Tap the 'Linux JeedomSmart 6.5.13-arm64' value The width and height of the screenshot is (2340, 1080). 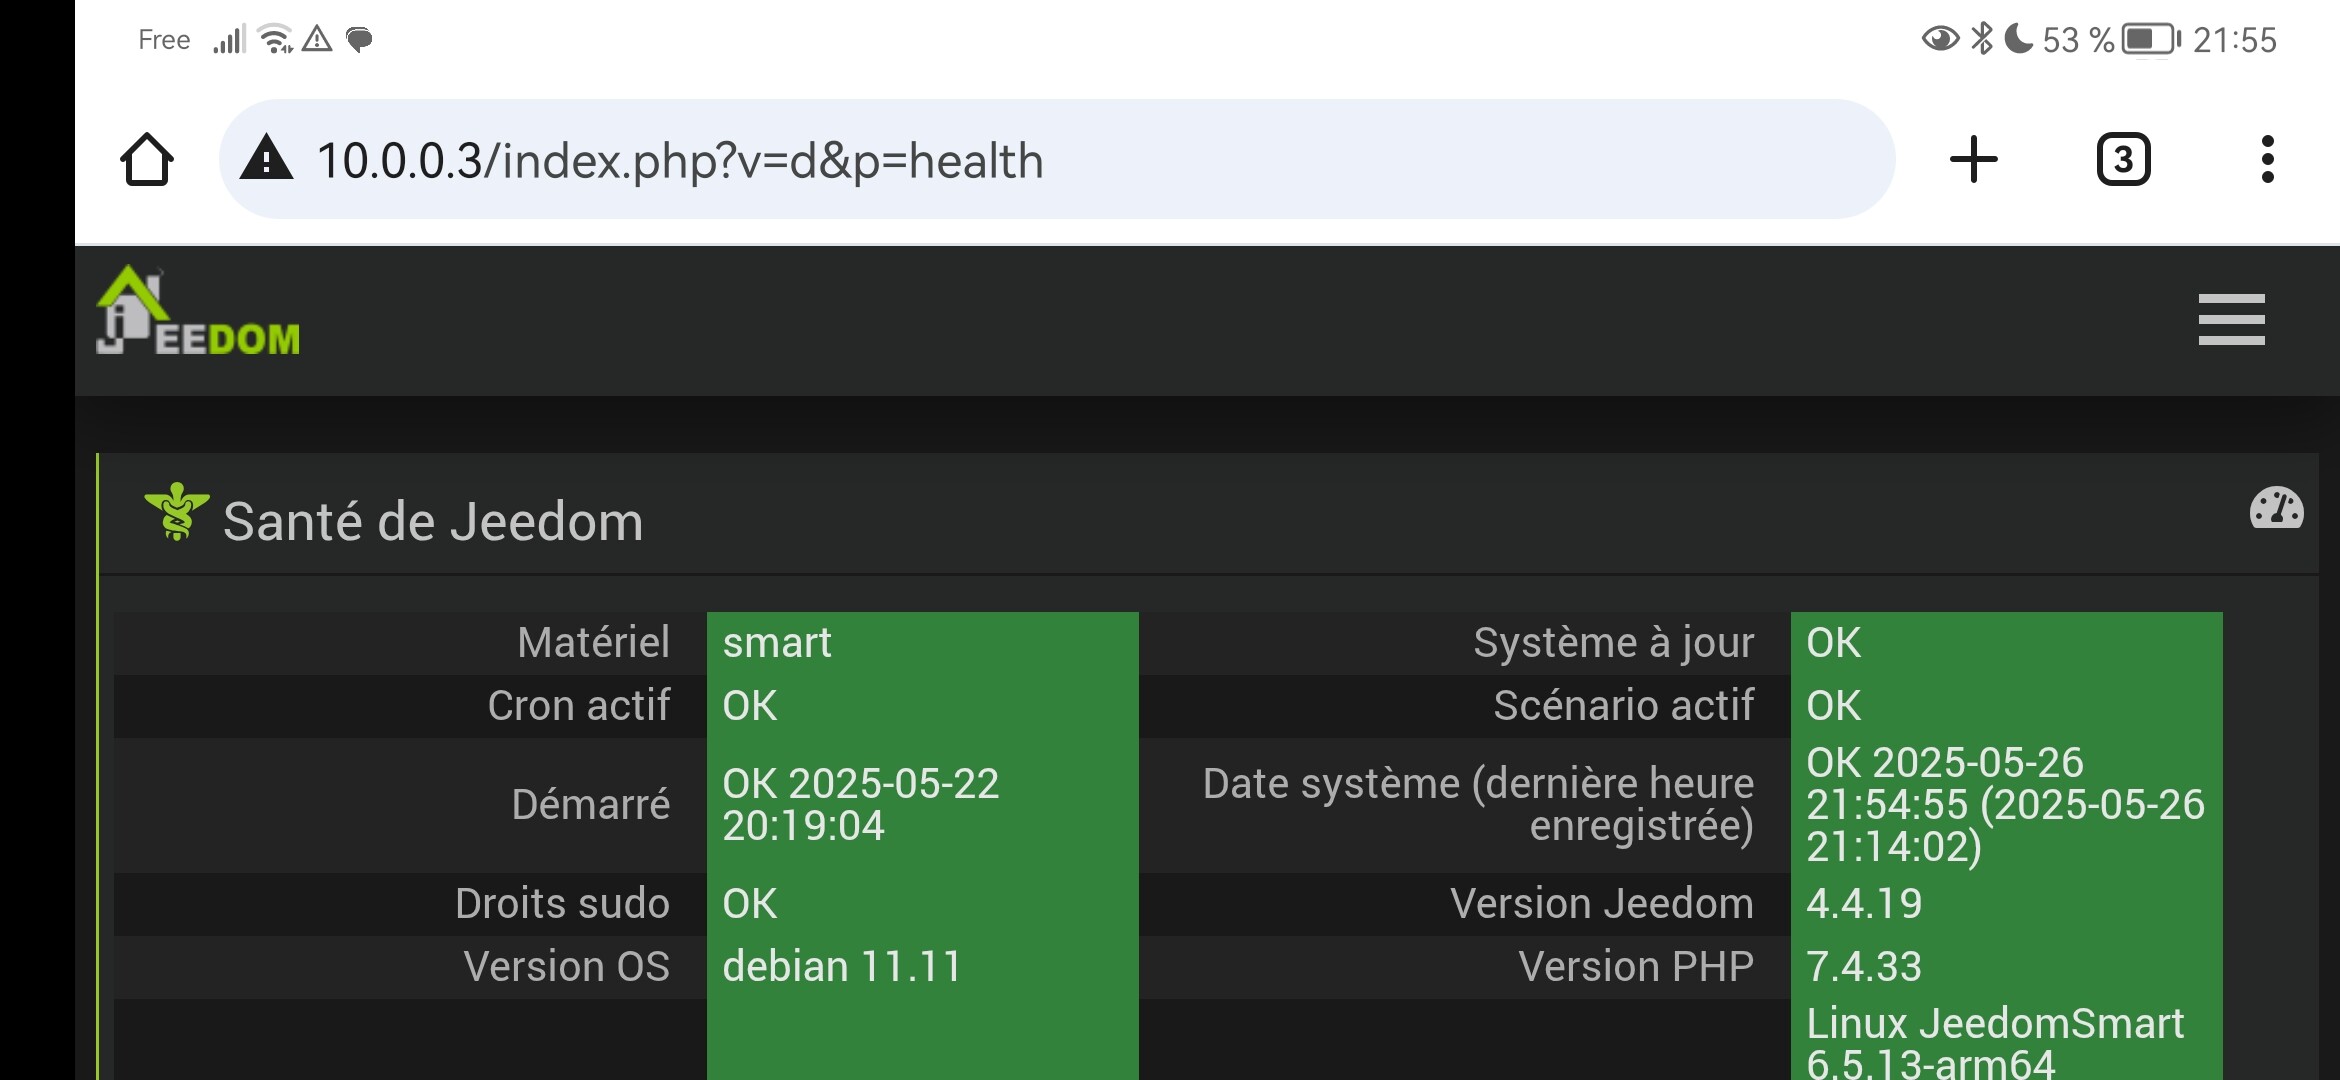pyautogui.click(x=1995, y=1042)
